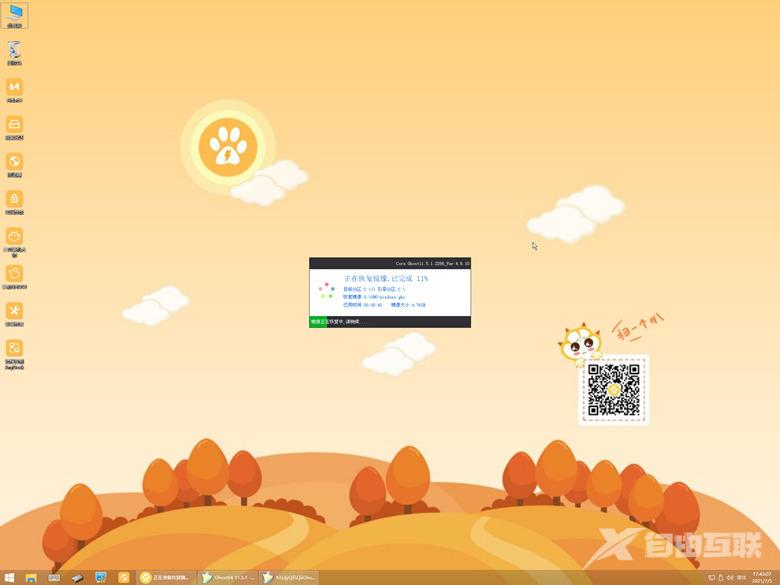Click the large paw sun logo
780x585 pixels.
click(x=228, y=147)
